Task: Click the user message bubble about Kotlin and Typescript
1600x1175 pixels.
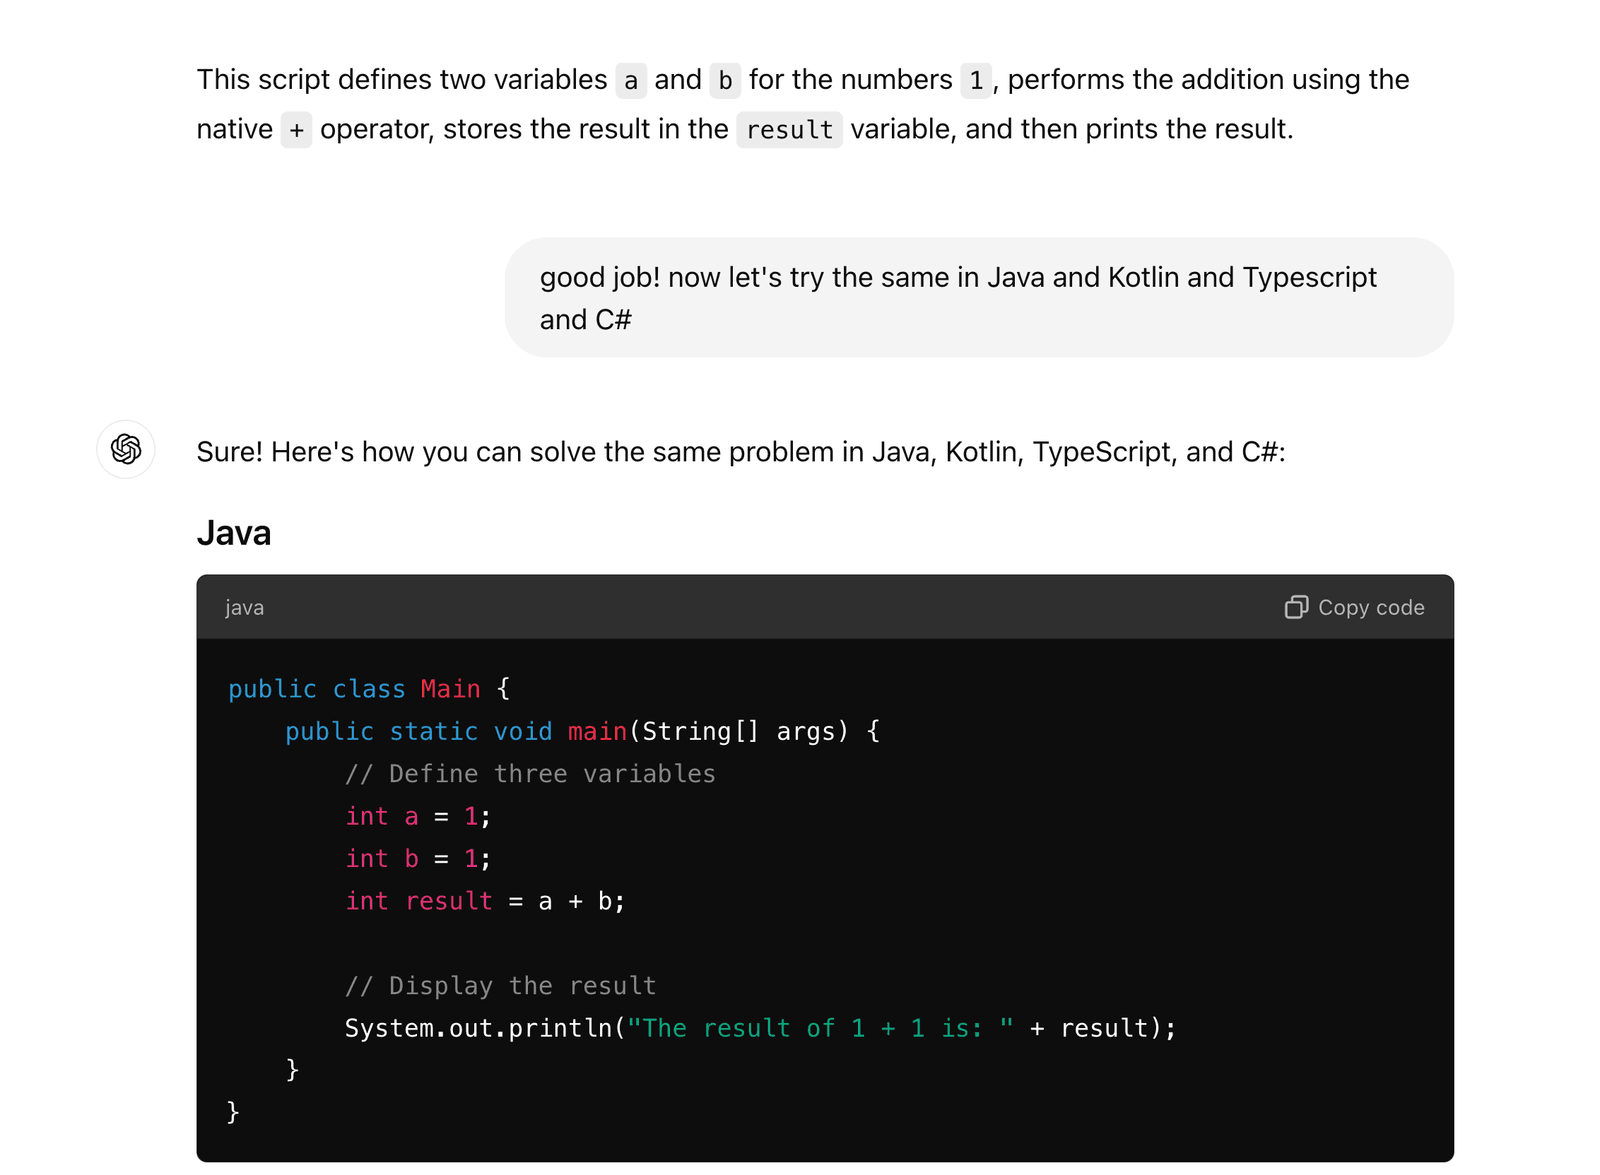Action: (x=979, y=297)
